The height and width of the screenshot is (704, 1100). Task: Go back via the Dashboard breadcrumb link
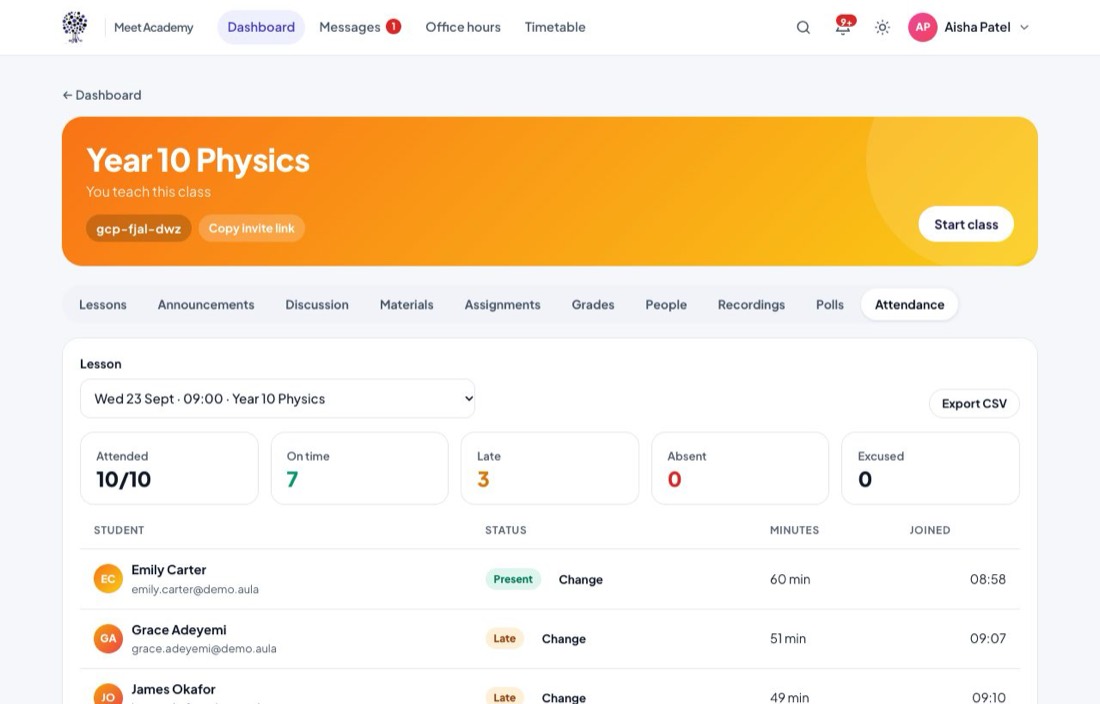(102, 95)
